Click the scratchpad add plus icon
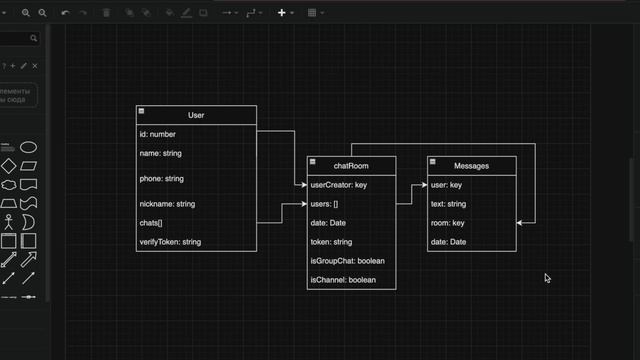The width and height of the screenshot is (640, 360). 13,66
